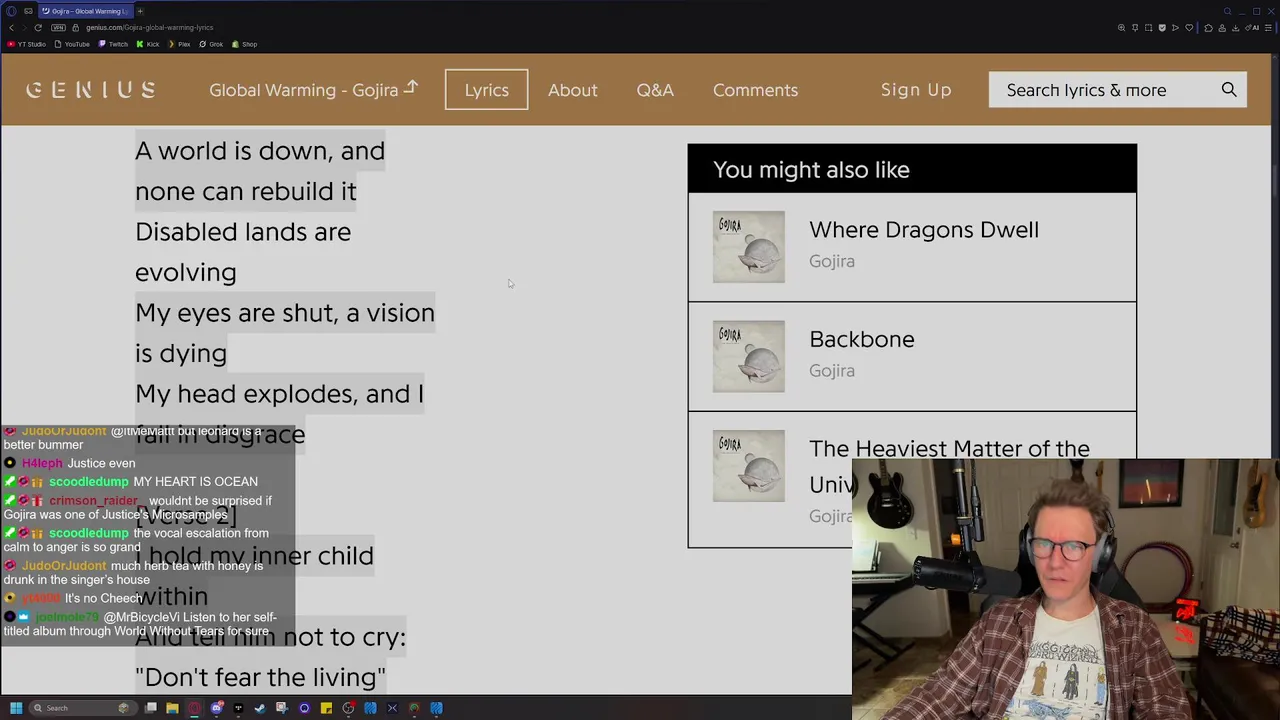Open the extensions cube icon
1280x720 pixels.
[x=1208, y=28]
